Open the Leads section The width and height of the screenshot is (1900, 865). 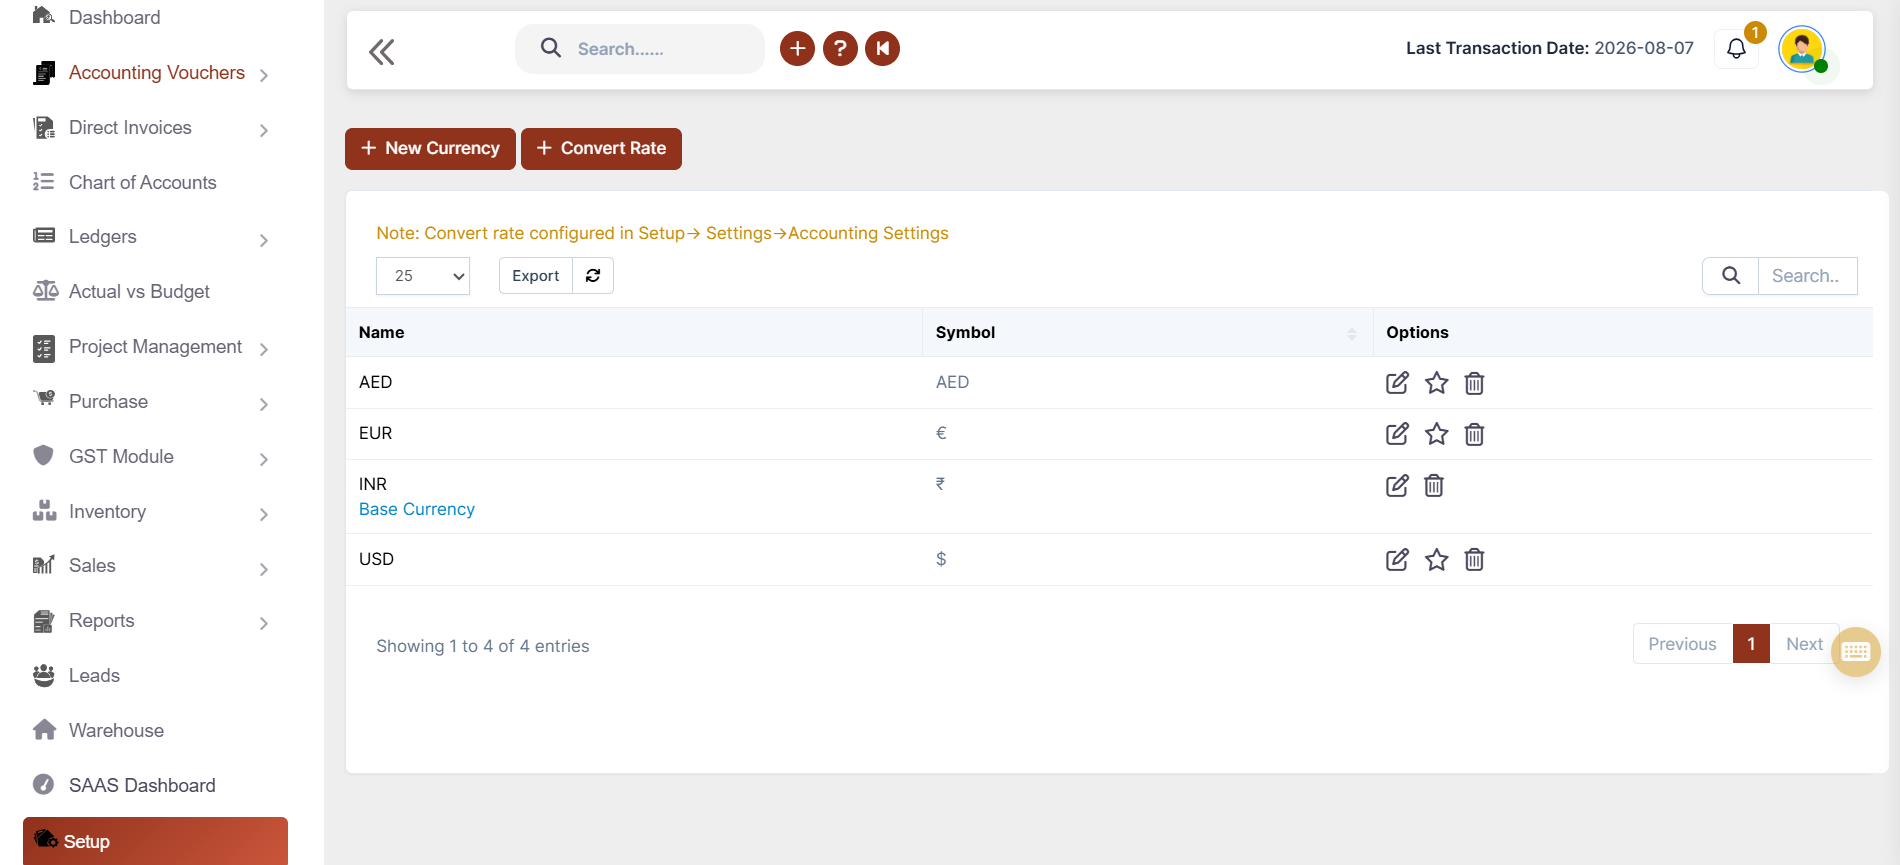[94, 676]
